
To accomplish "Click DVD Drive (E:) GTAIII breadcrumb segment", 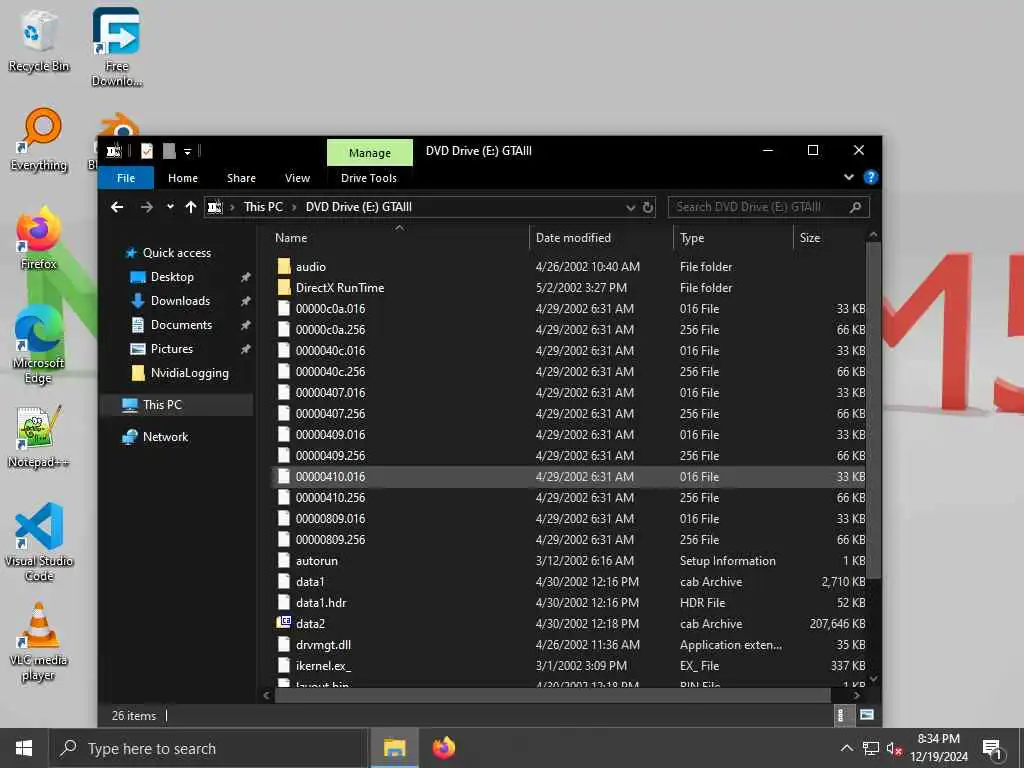I will 359,207.
